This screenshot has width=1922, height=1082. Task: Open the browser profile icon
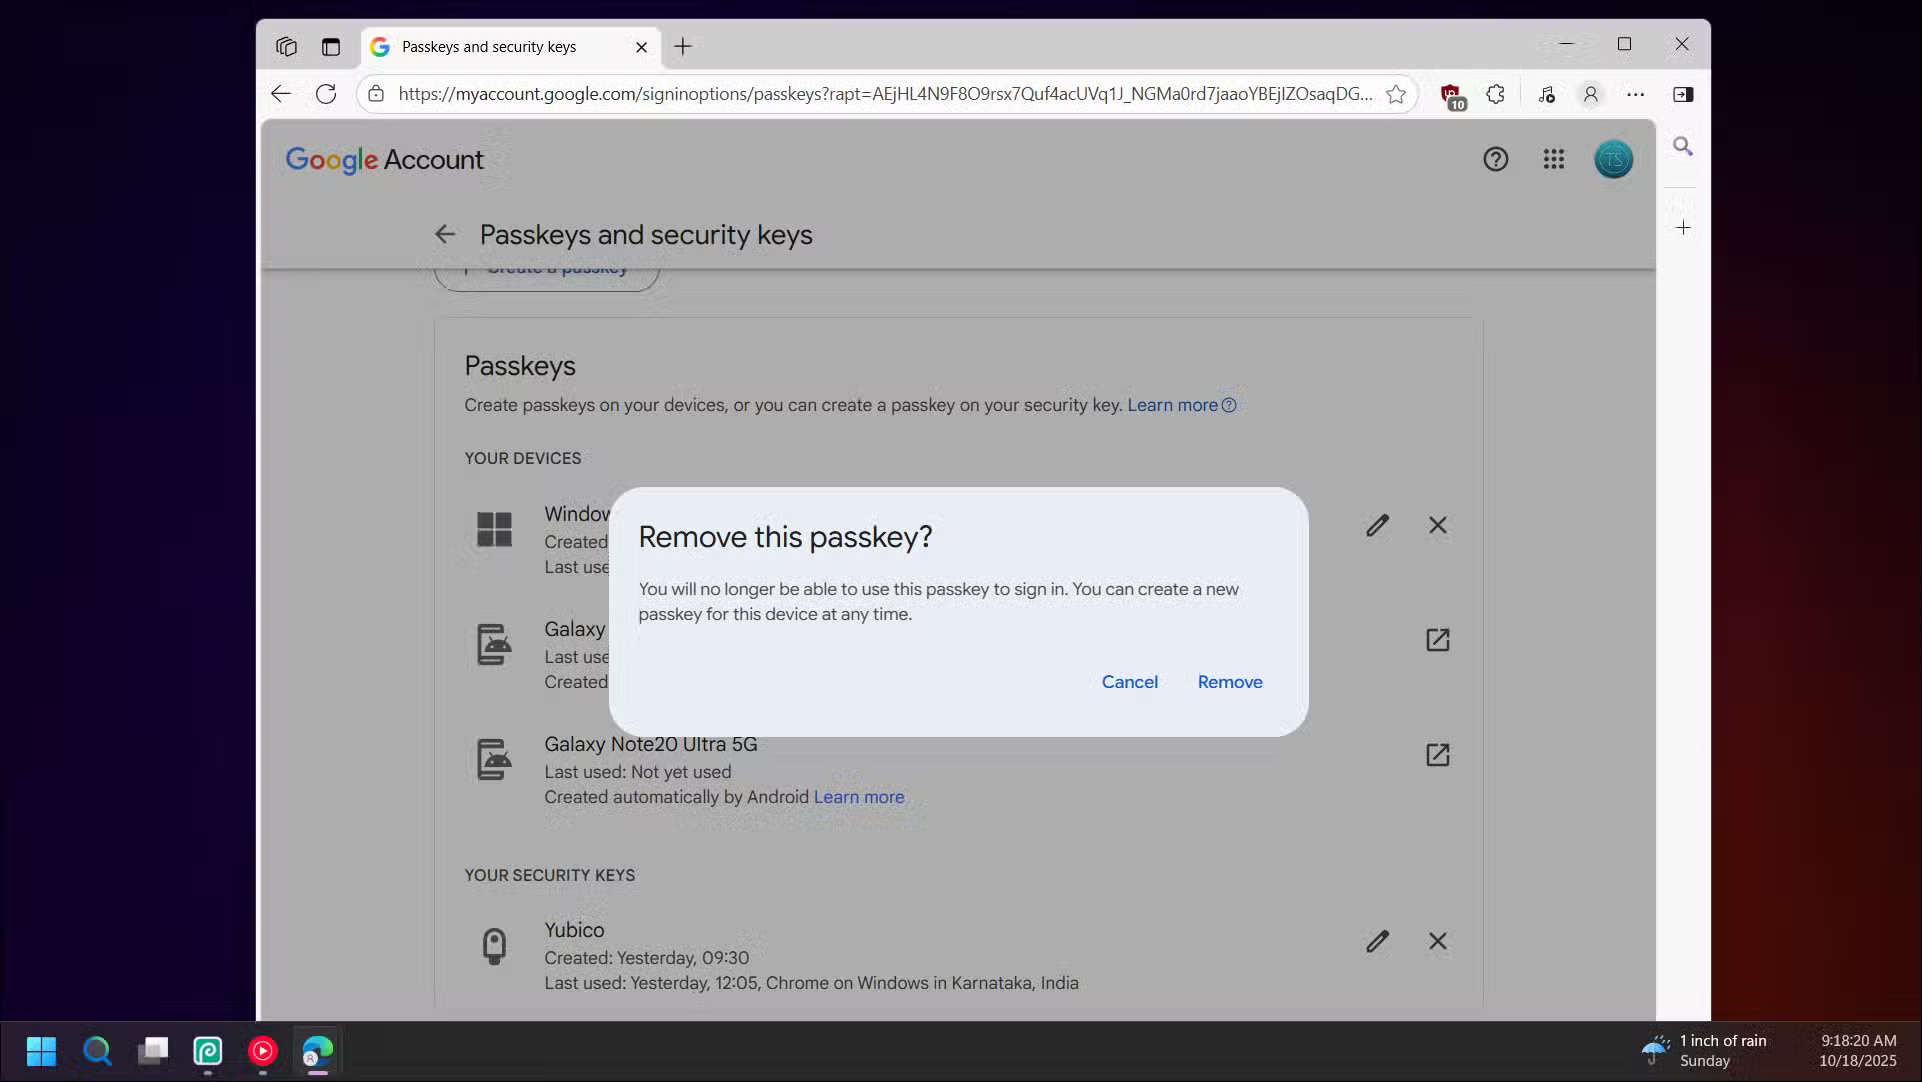(x=1591, y=94)
